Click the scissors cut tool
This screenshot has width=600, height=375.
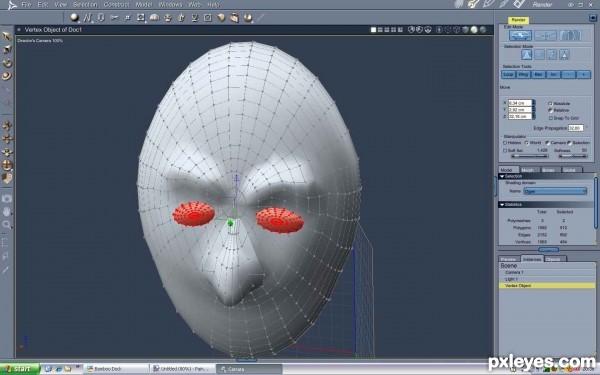[114, 17]
